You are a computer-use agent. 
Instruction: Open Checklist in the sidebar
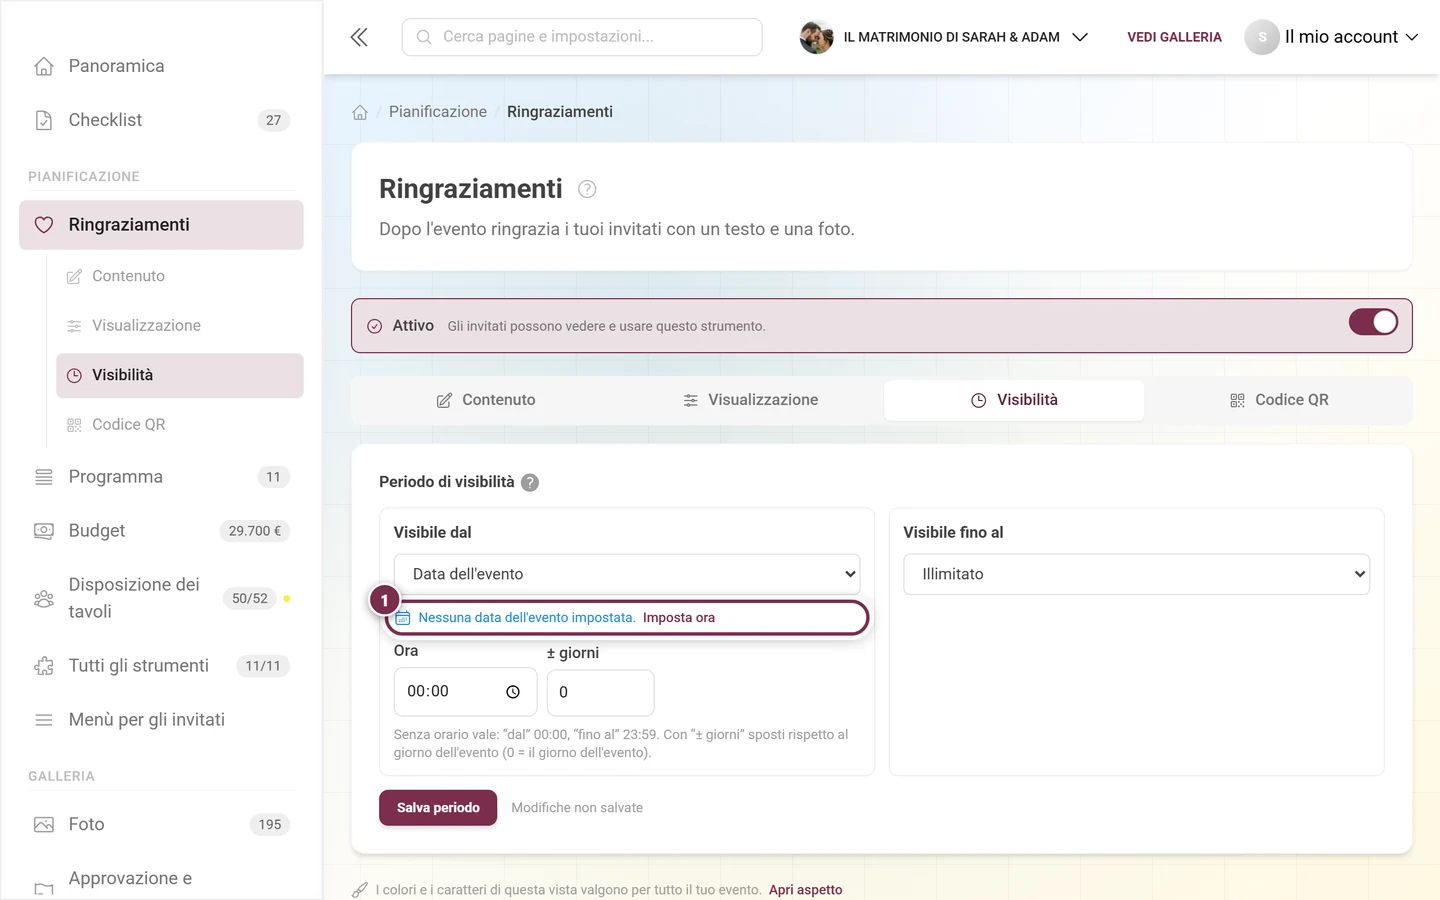coord(161,120)
